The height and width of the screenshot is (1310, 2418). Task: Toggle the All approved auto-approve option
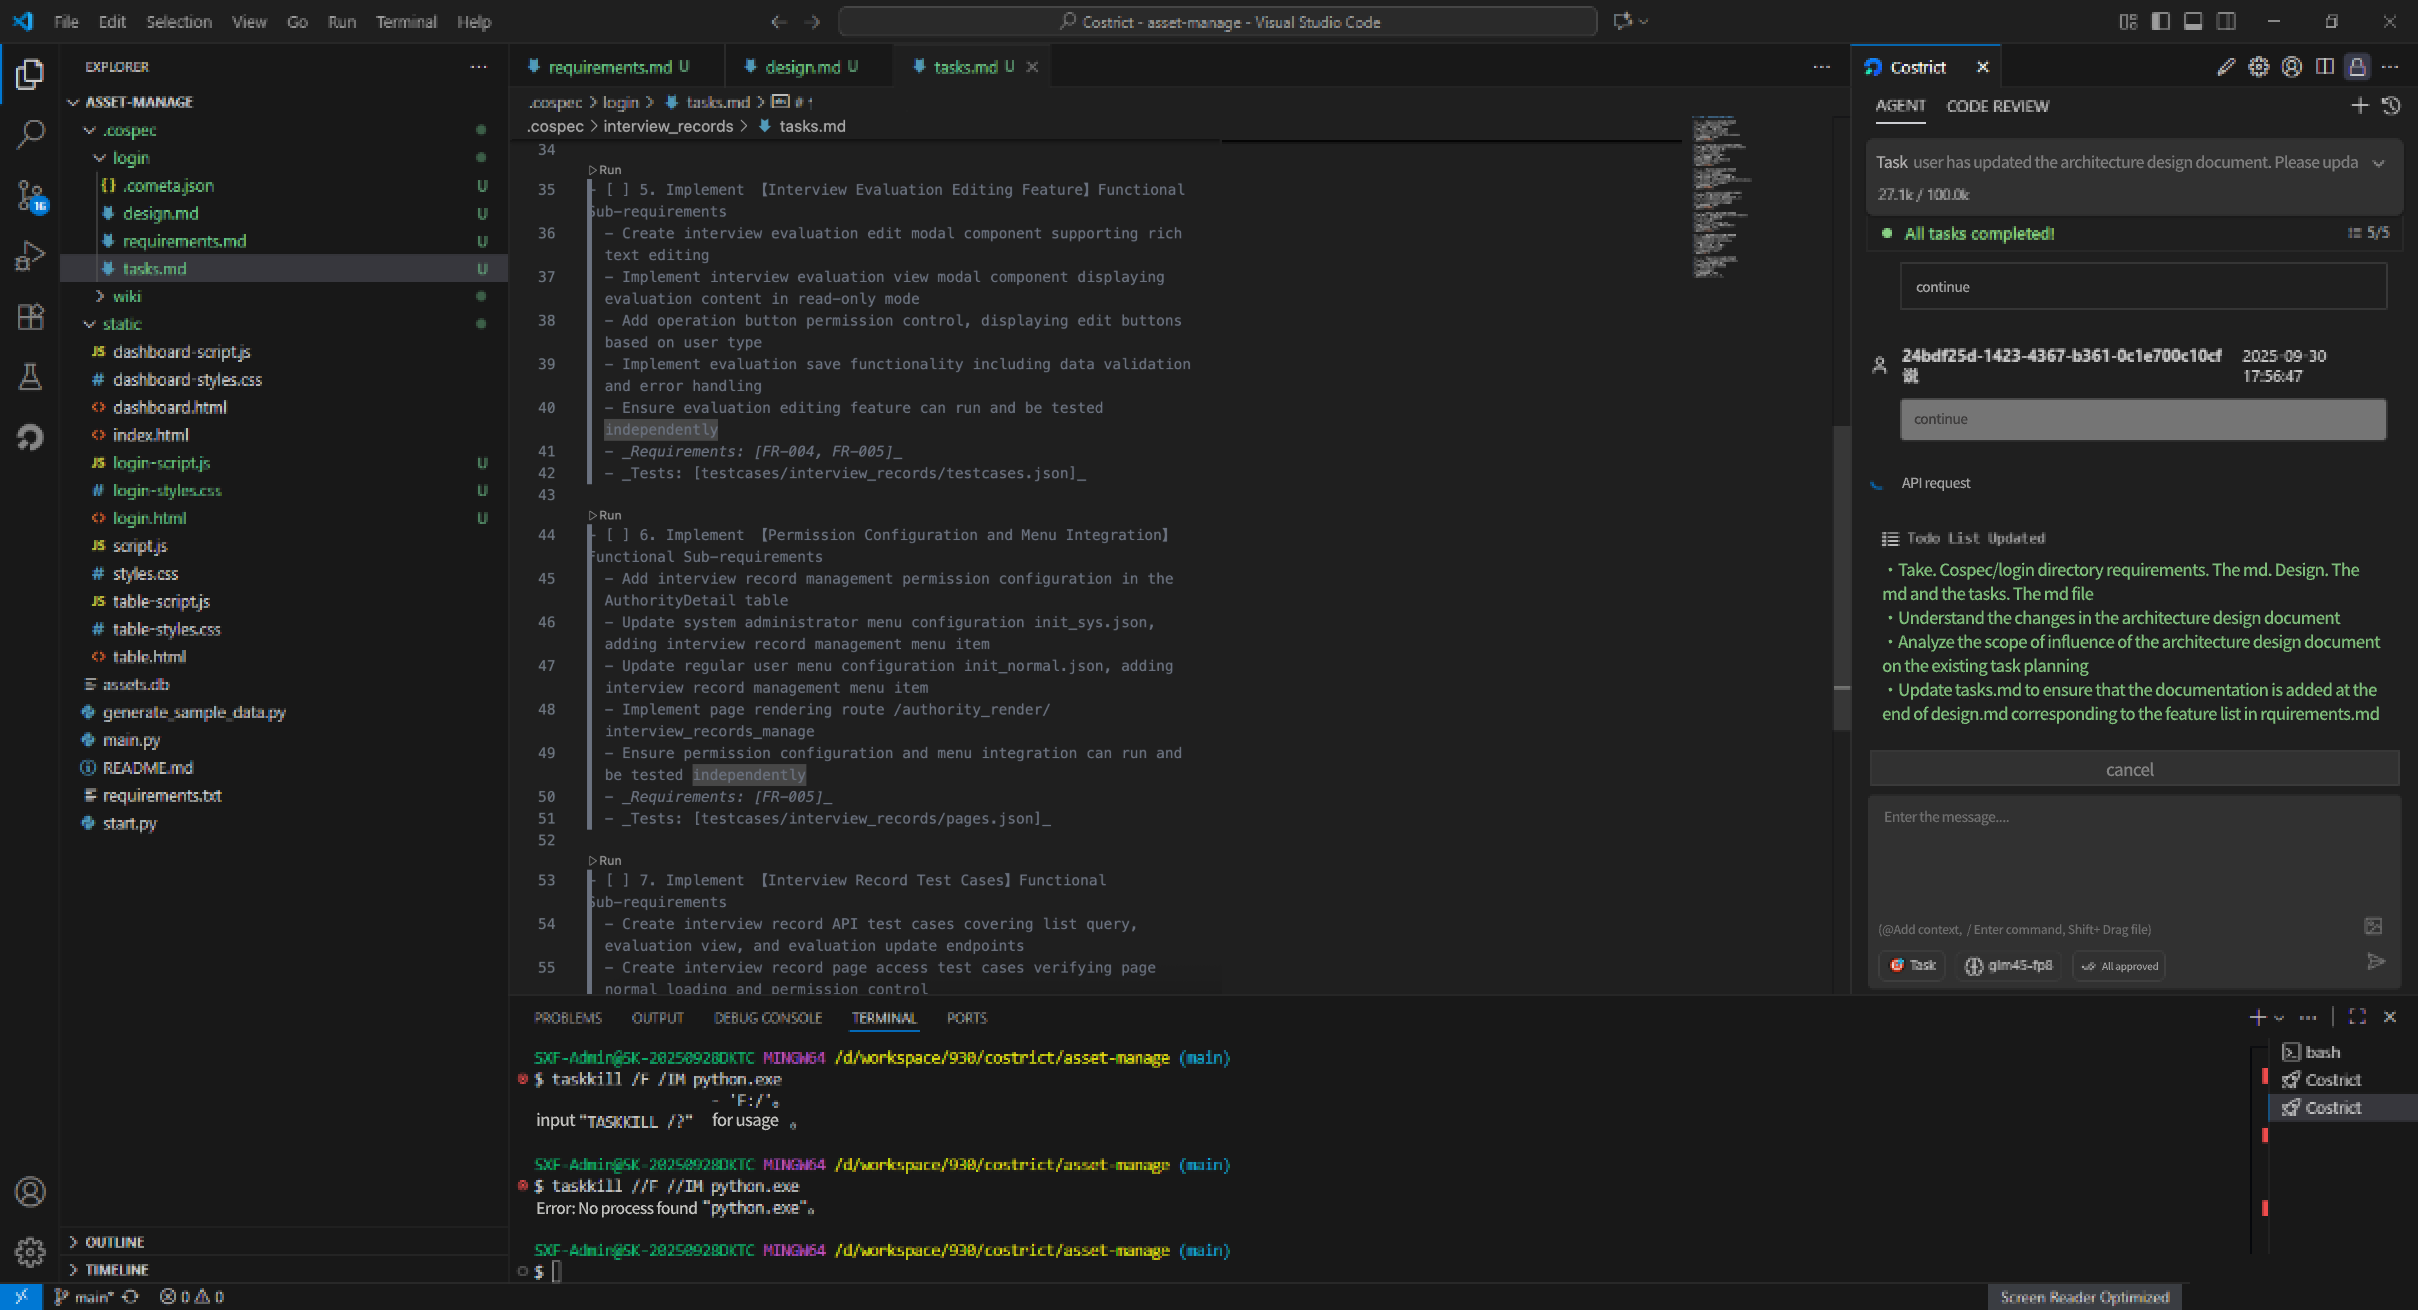[x=2119, y=966]
